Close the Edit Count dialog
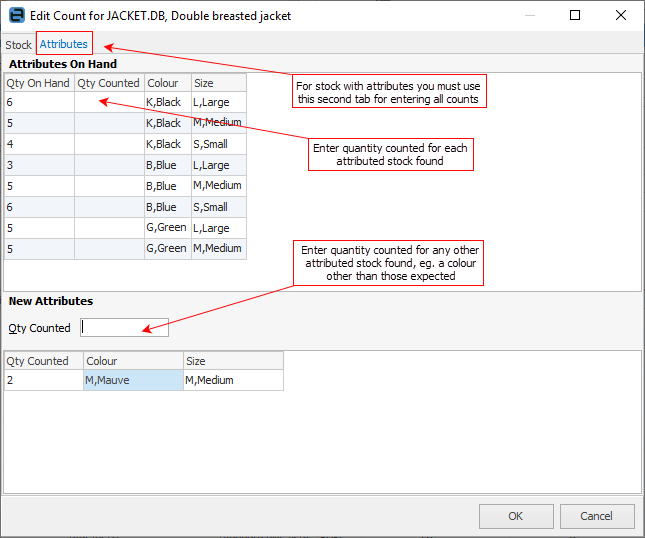Image resolution: width=645 pixels, height=538 pixels. click(x=621, y=15)
